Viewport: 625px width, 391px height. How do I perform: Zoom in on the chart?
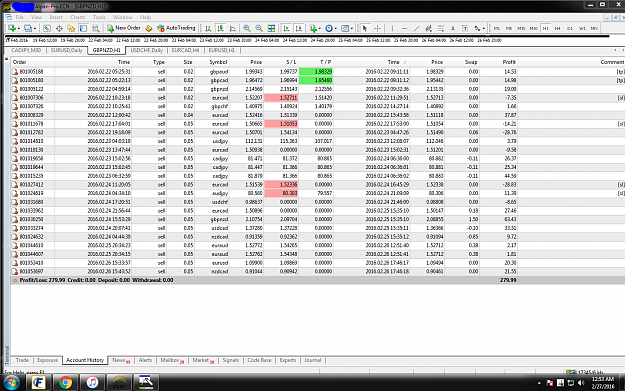tap(247, 28)
